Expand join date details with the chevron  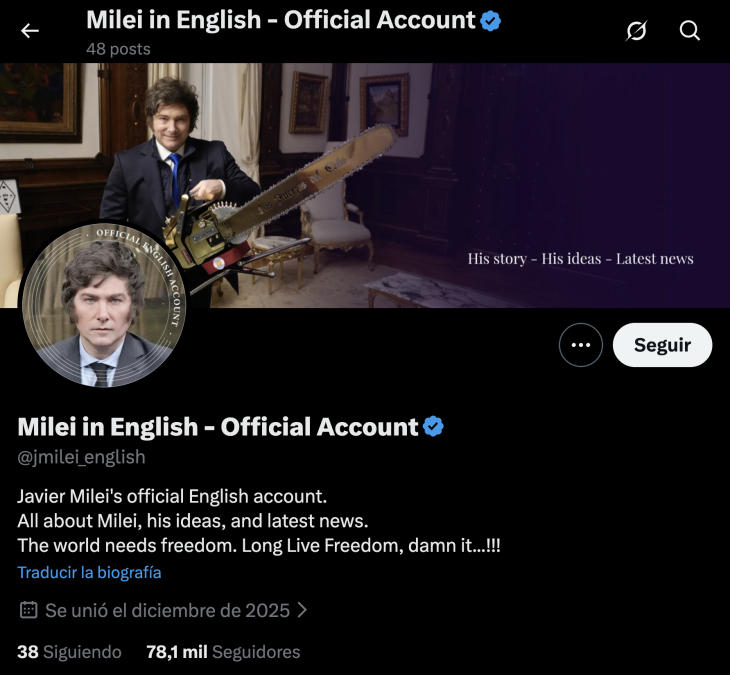pyautogui.click(x=303, y=610)
